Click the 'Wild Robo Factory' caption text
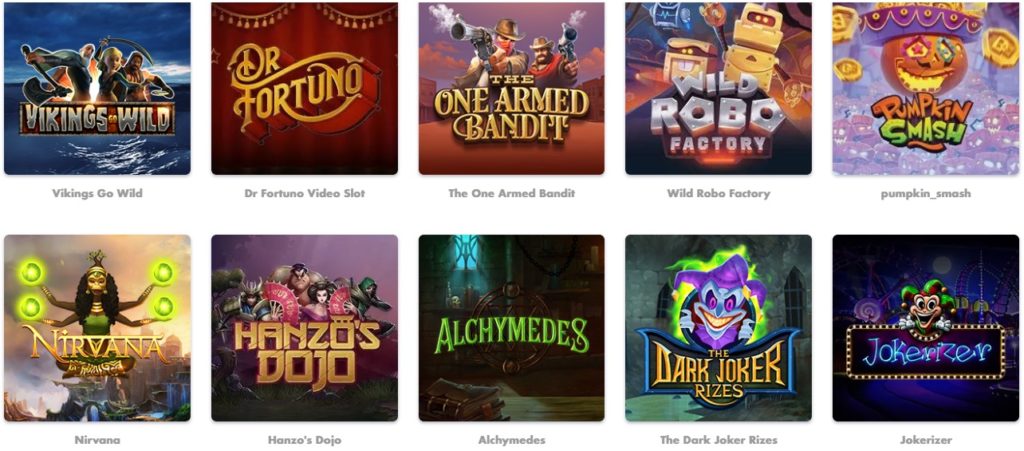The width and height of the screenshot is (1024, 451). (x=718, y=193)
